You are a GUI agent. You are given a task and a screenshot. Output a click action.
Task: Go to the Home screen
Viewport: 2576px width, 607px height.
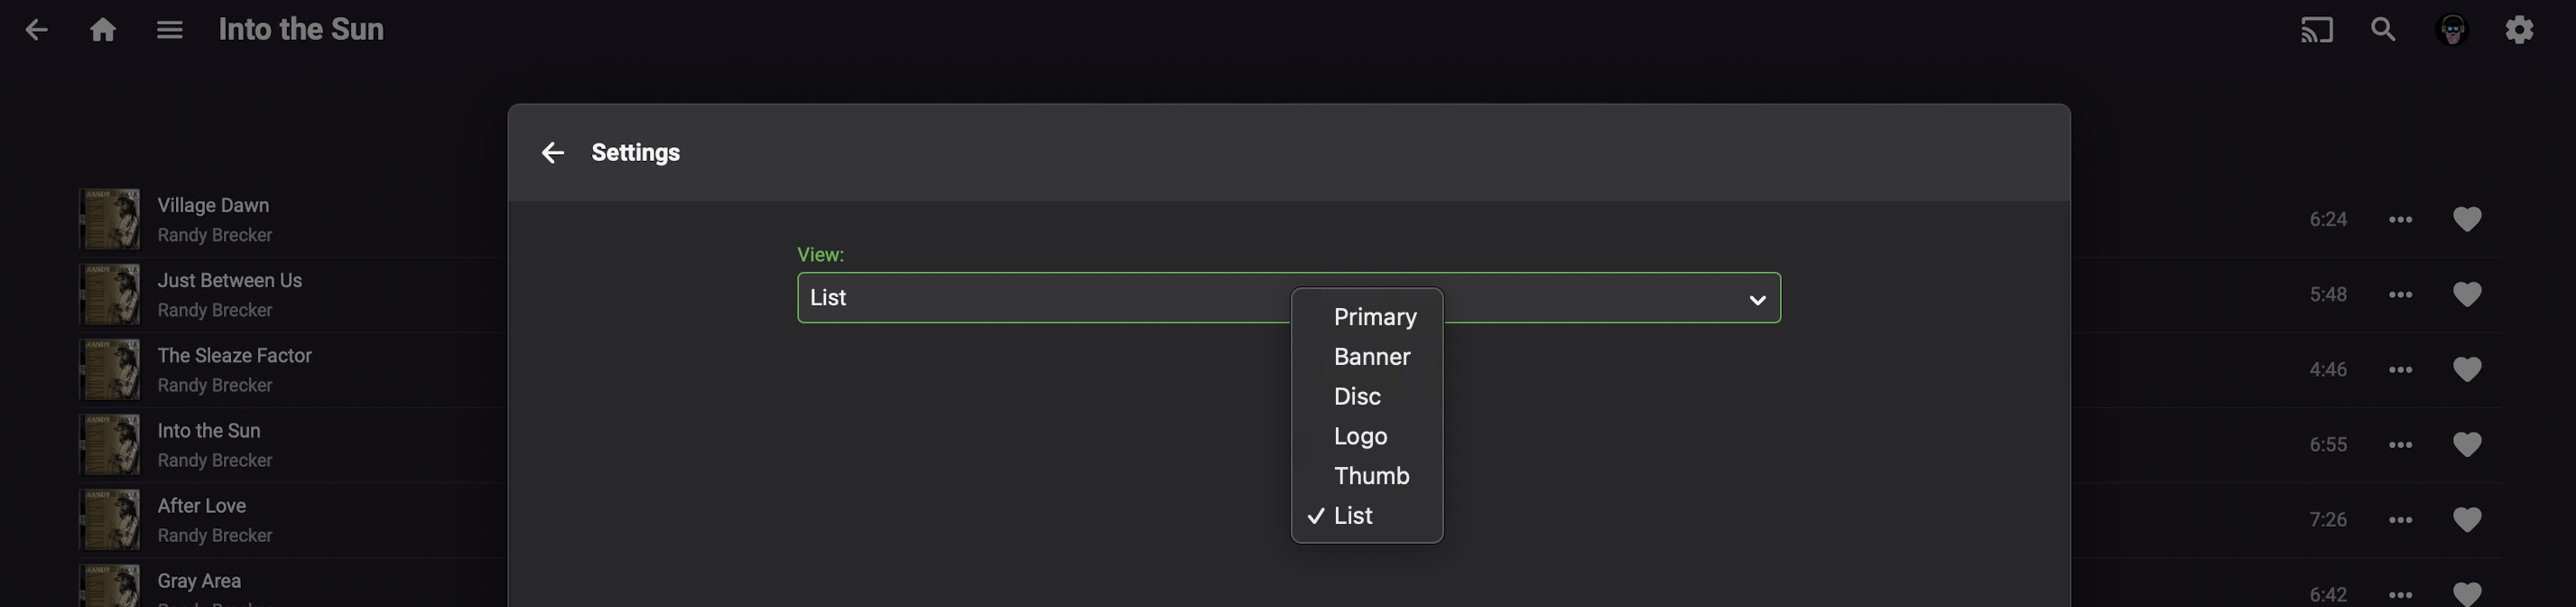103,30
